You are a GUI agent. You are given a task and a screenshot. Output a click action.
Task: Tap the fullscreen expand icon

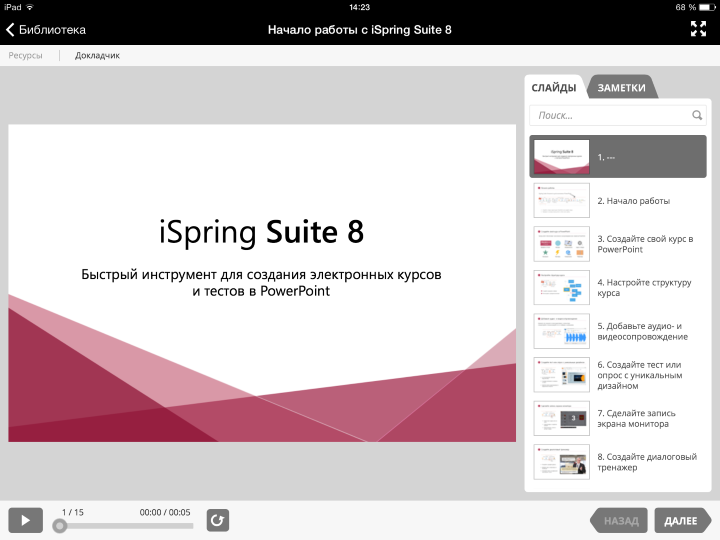[x=698, y=29]
